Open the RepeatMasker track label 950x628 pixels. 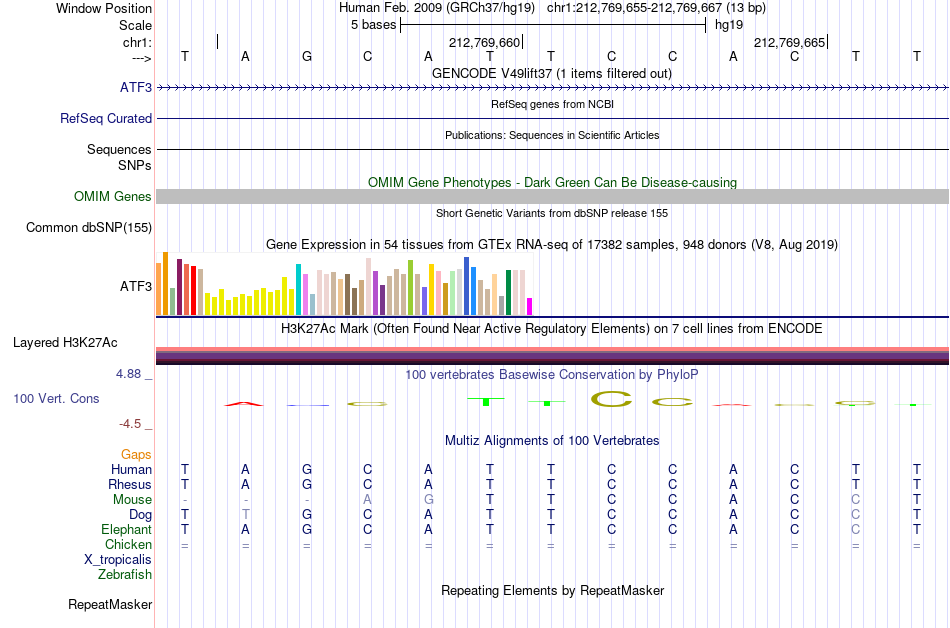pos(110,604)
